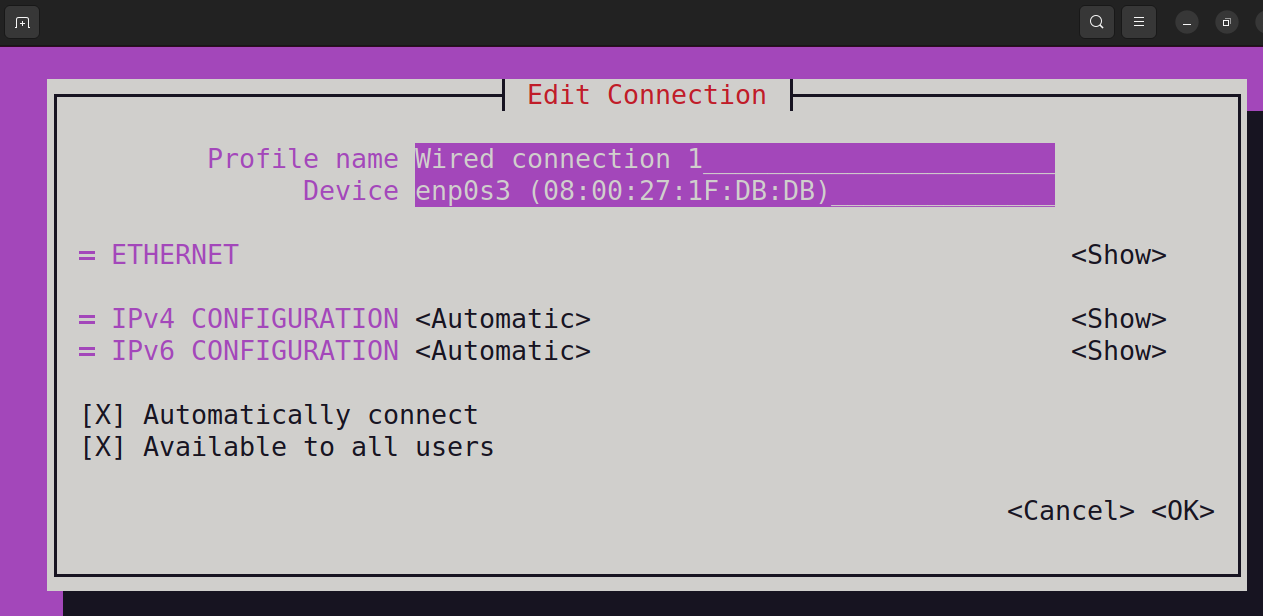This screenshot has height=616, width=1263.
Task: Open a new terminal tab icon
Action: point(22,22)
